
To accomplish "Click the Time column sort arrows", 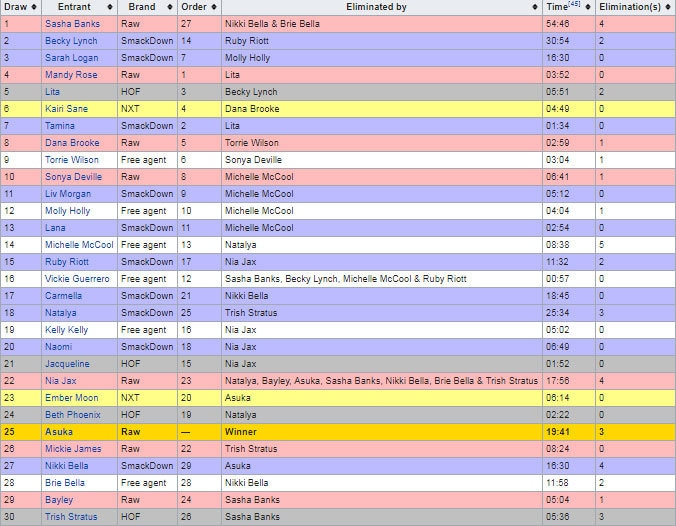I will tap(587, 7).
